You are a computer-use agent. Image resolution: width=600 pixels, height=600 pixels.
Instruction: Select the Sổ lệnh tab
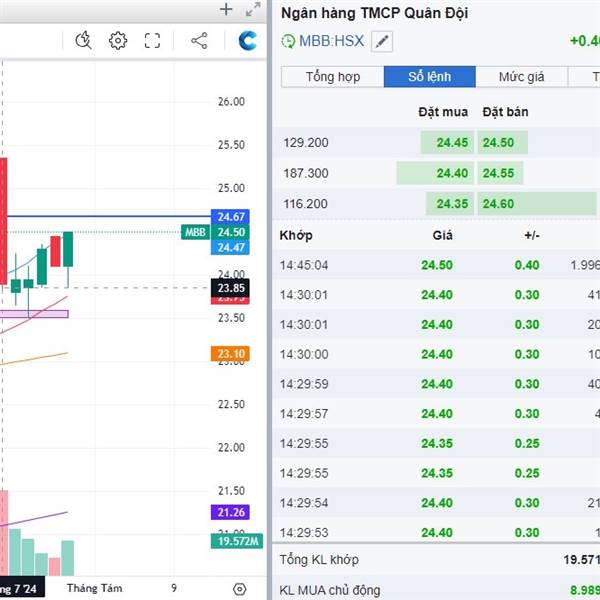pyautogui.click(x=430, y=77)
